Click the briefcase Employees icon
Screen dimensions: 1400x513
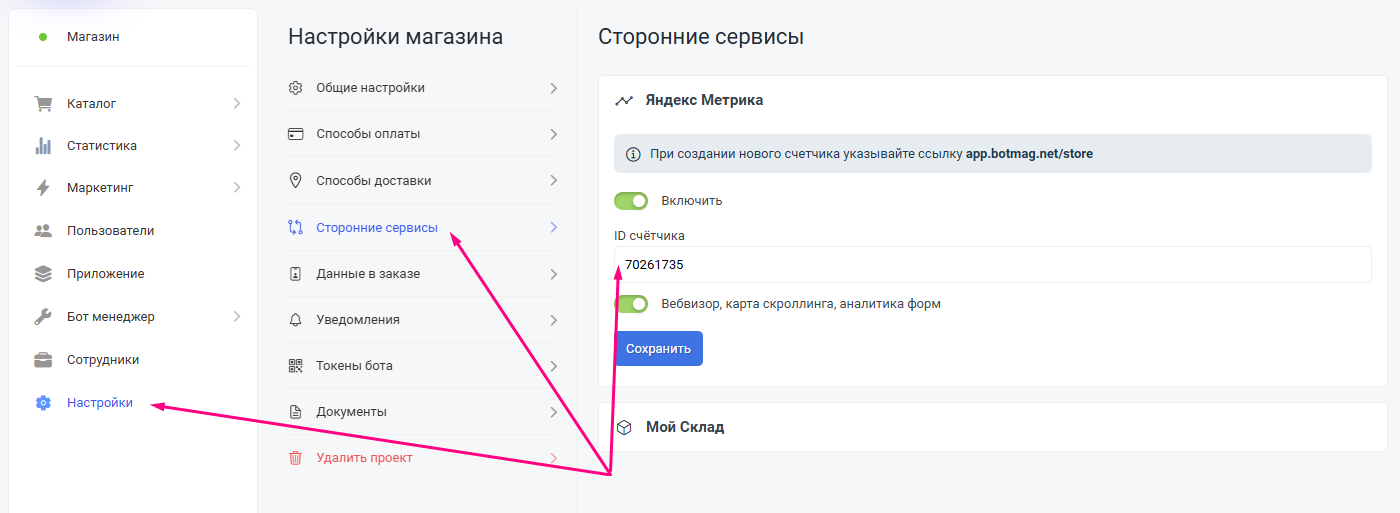coord(43,360)
